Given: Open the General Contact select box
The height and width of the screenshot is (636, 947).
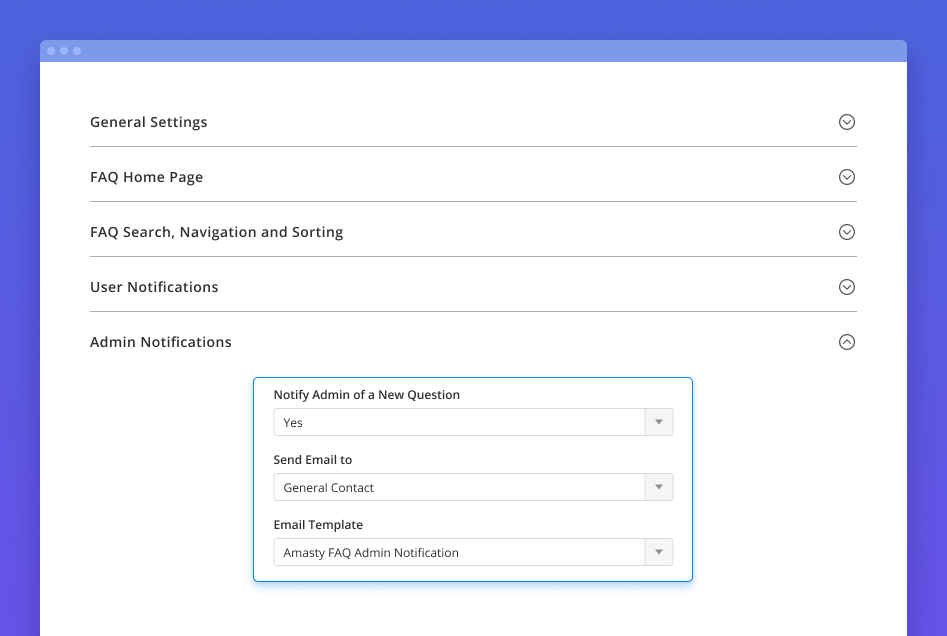Looking at the screenshot, I should coord(460,487).
